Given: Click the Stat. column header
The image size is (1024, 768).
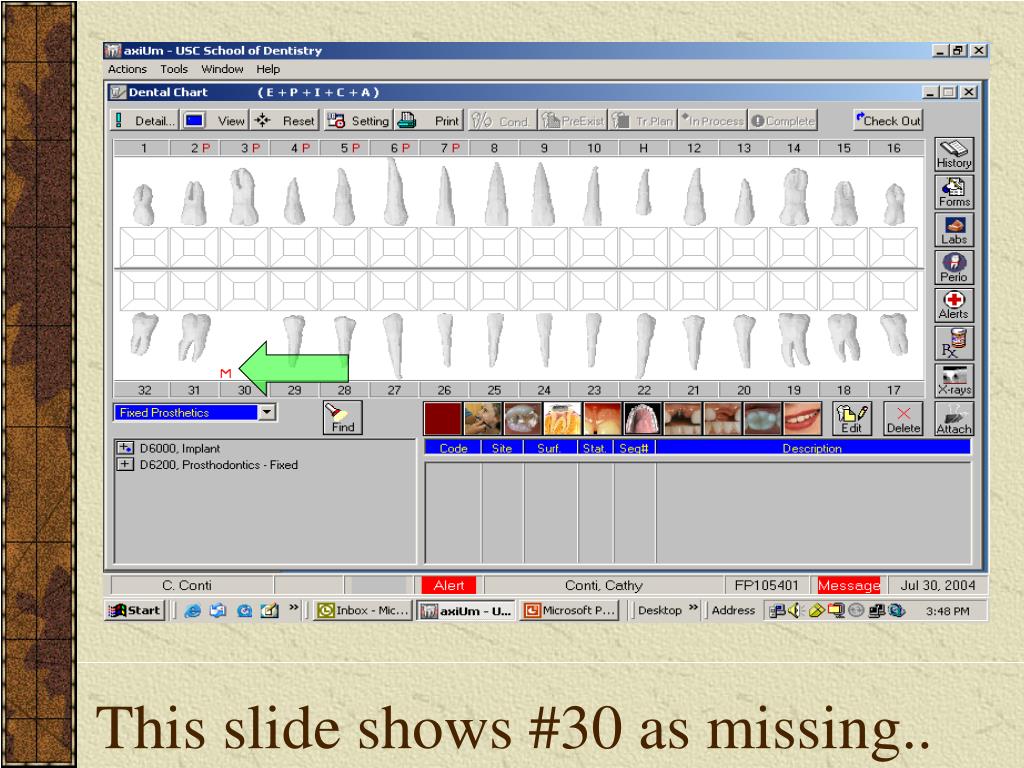Looking at the screenshot, I should 594,448.
